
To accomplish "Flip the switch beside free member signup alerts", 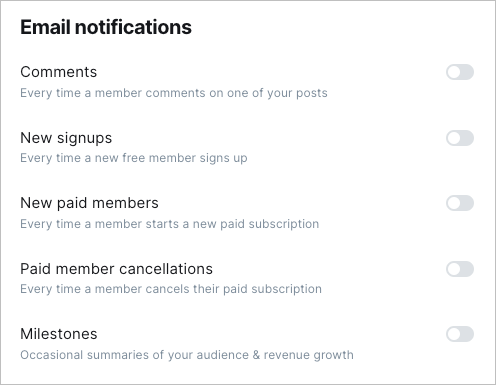I will pos(460,138).
